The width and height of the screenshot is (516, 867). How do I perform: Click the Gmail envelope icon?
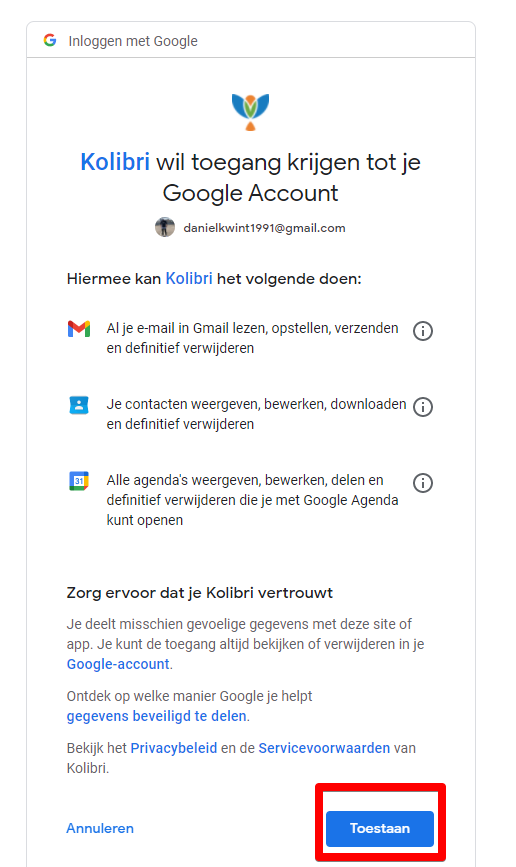point(79,329)
